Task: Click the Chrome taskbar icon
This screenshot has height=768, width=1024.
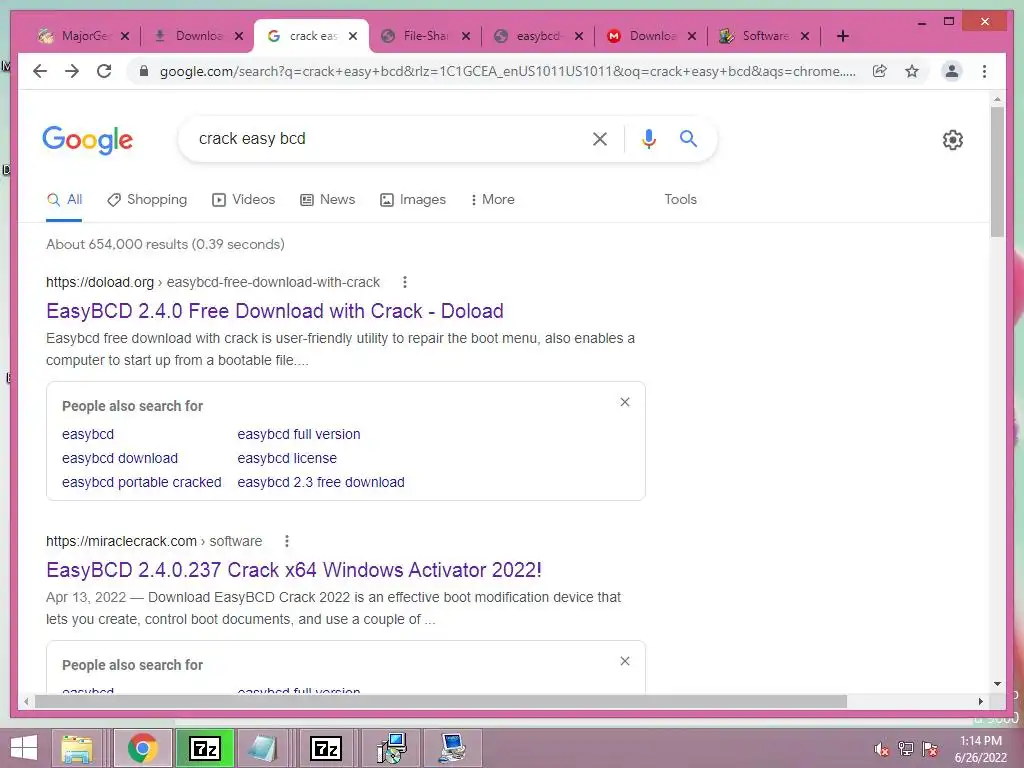Action: [143, 748]
